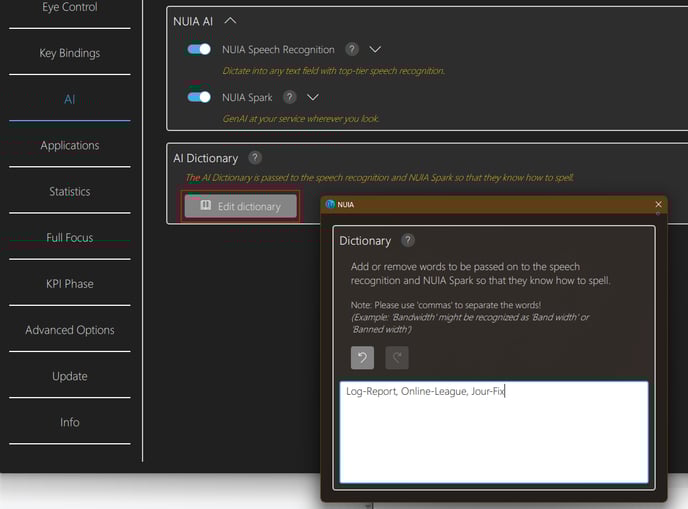Open the Key Bindings tab
Image resolution: width=688 pixels, height=509 pixels.
click(70, 53)
